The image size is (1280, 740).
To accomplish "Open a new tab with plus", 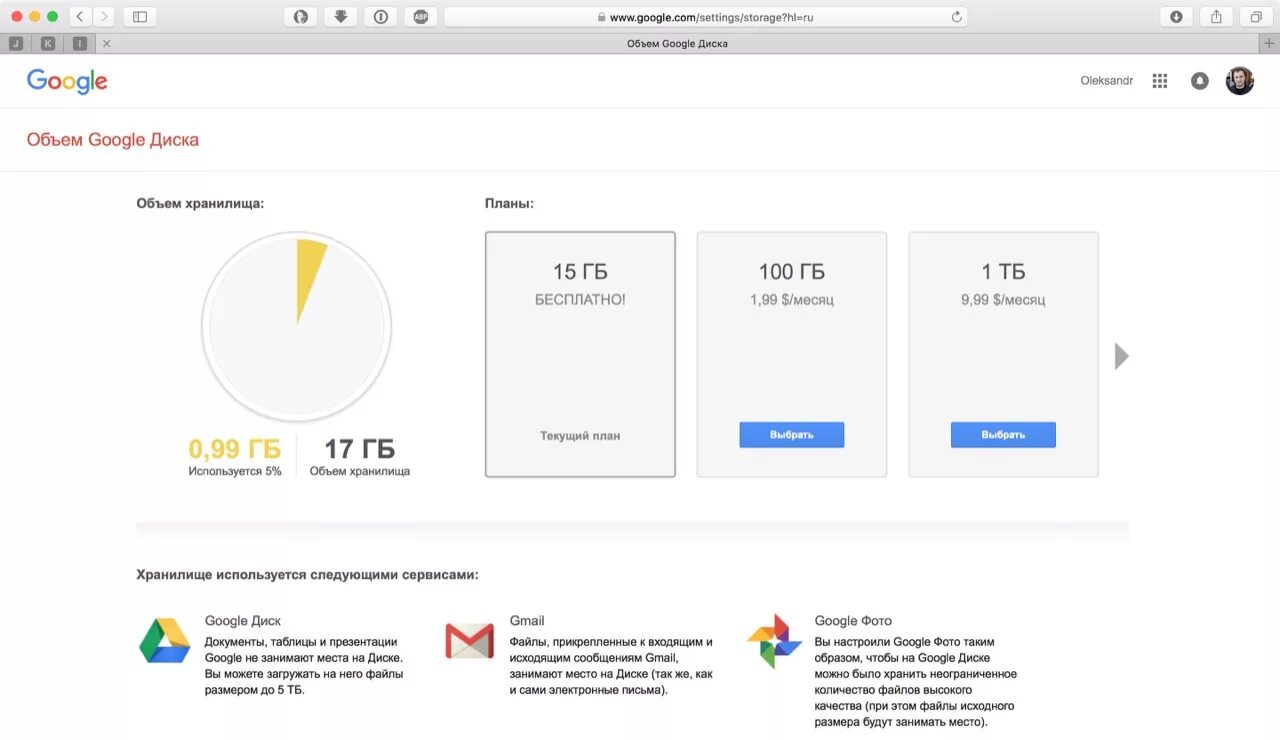I will tap(1269, 43).
